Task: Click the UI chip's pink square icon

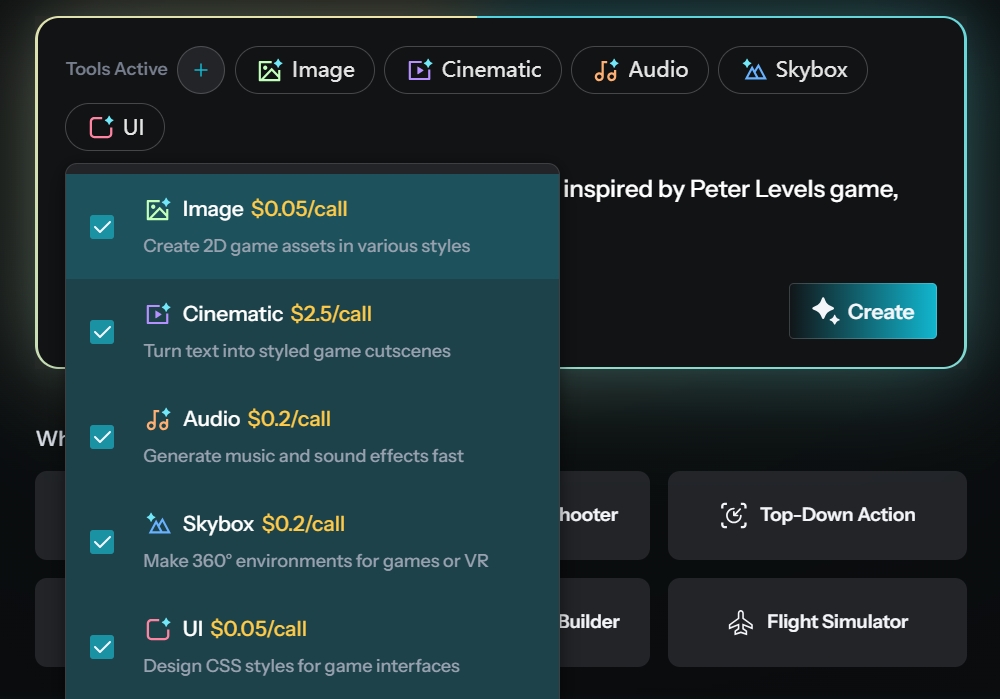Action: 101,128
